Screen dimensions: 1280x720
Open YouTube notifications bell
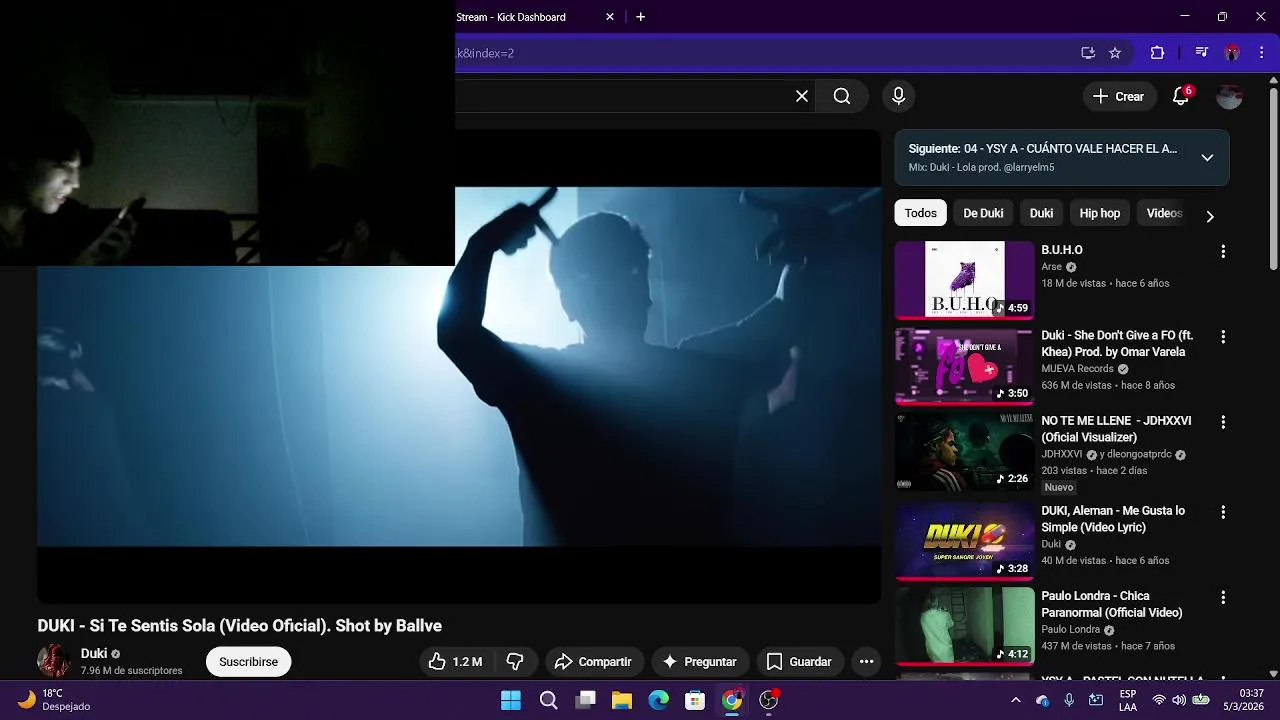coord(1181,96)
